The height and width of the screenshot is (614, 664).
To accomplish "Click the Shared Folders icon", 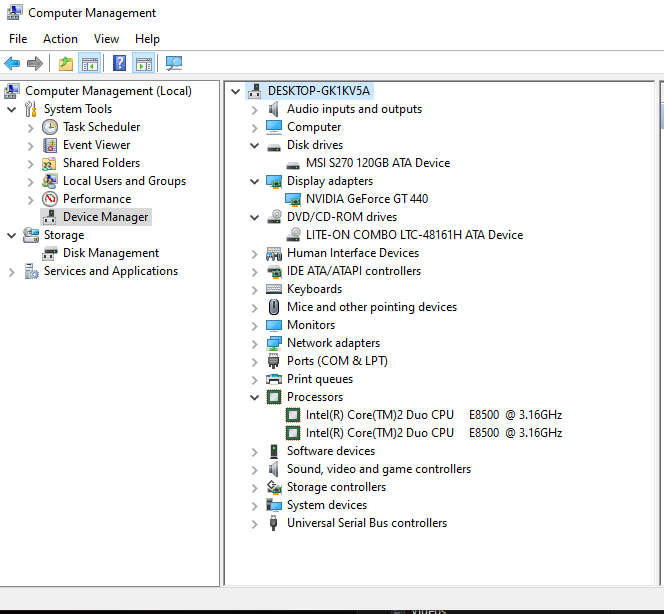I will point(49,163).
